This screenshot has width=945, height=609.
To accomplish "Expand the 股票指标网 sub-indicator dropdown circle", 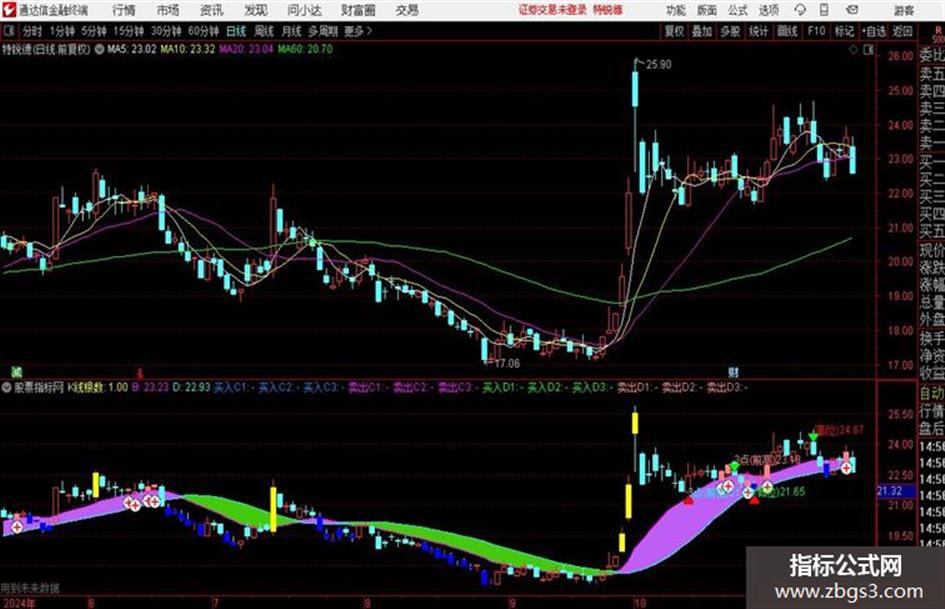I will 7,387.
